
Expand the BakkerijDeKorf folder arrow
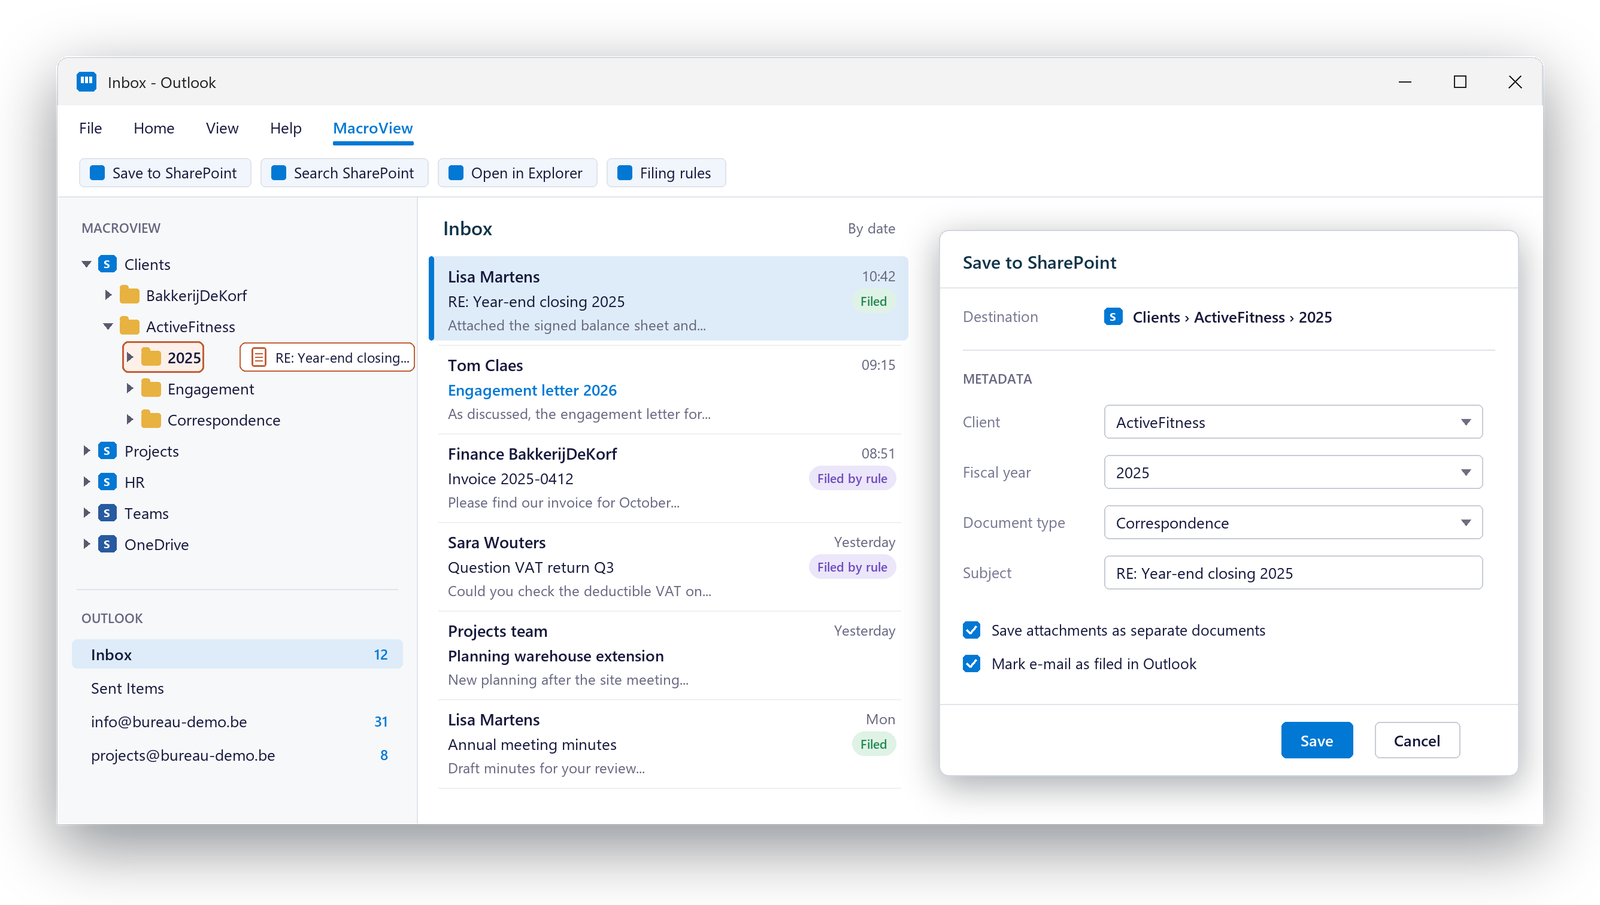tap(108, 295)
